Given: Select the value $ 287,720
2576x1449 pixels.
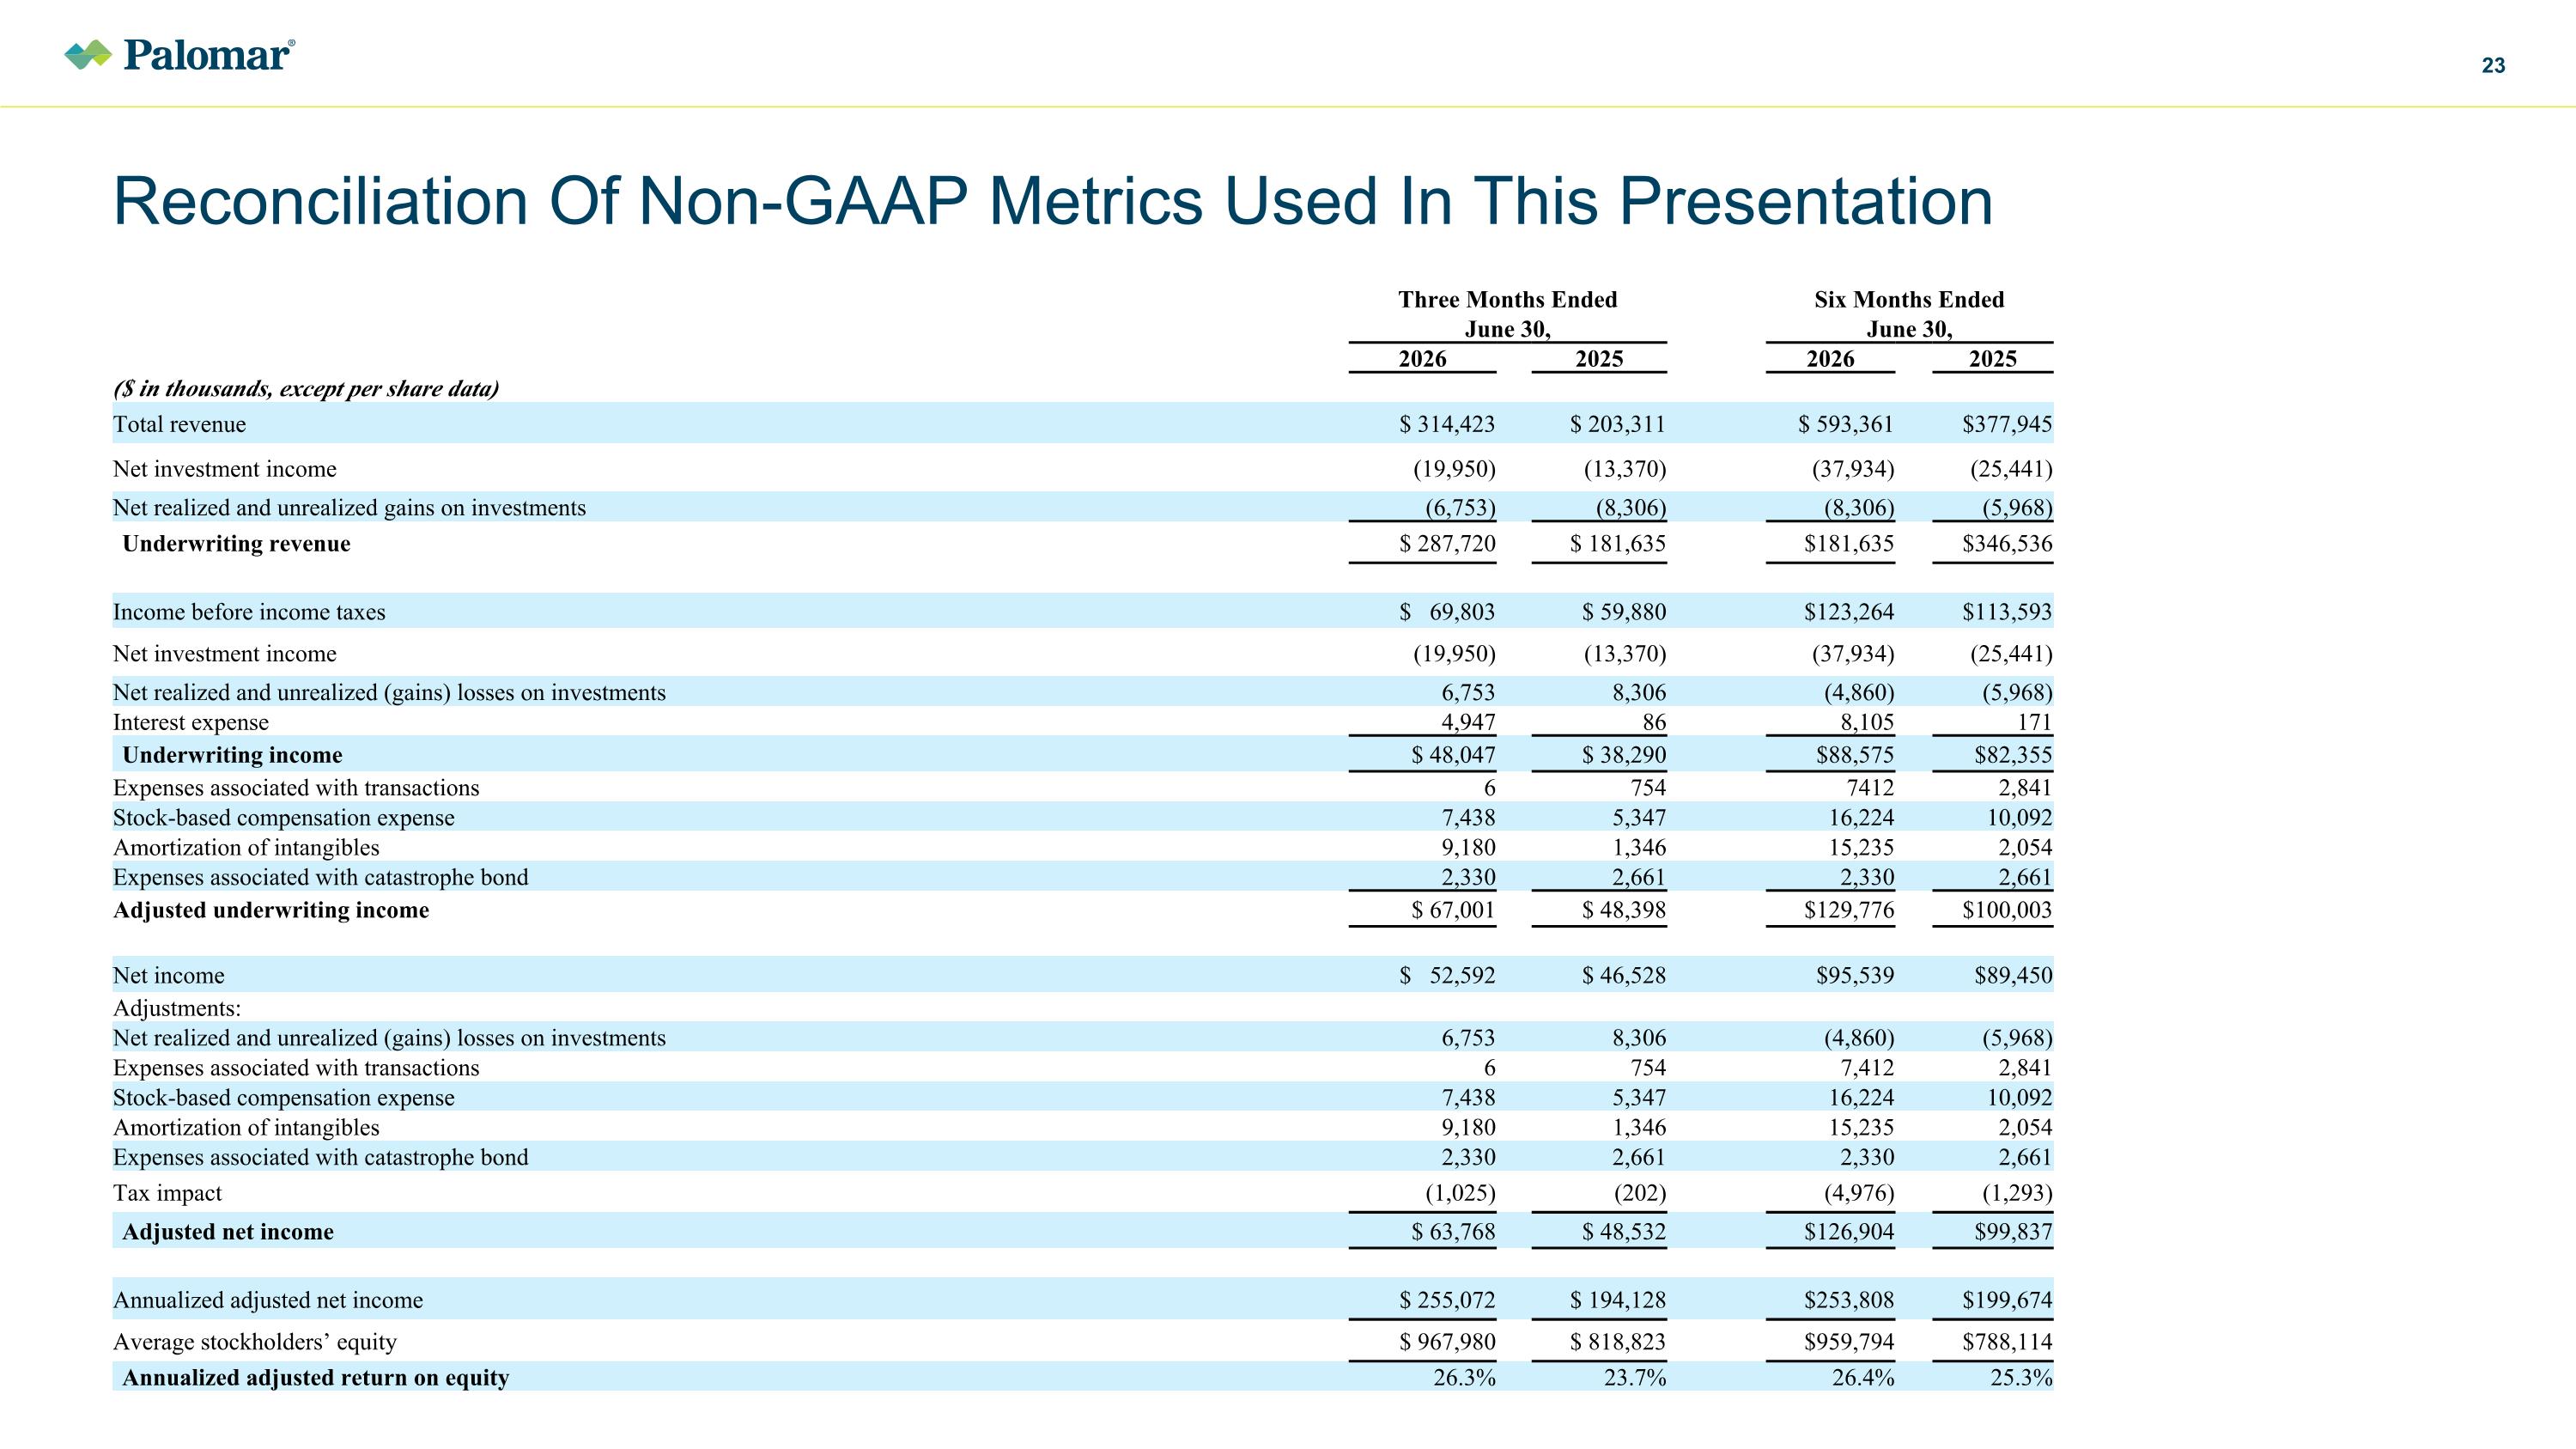Looking at the screenshot, I should (x=1447, y=544).
